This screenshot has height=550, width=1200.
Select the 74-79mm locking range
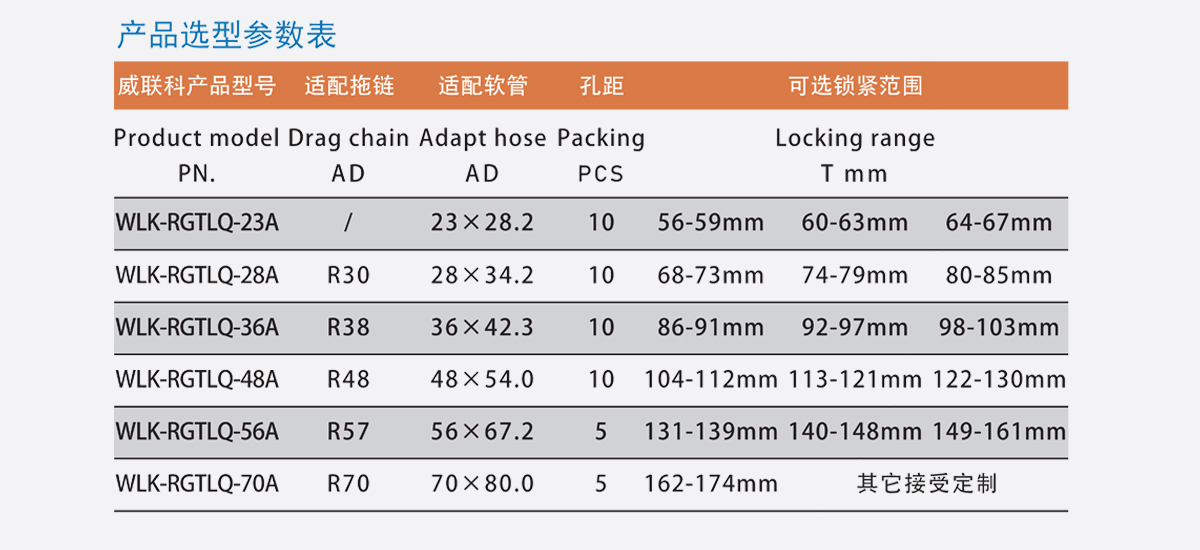click(x=855, y=275)
